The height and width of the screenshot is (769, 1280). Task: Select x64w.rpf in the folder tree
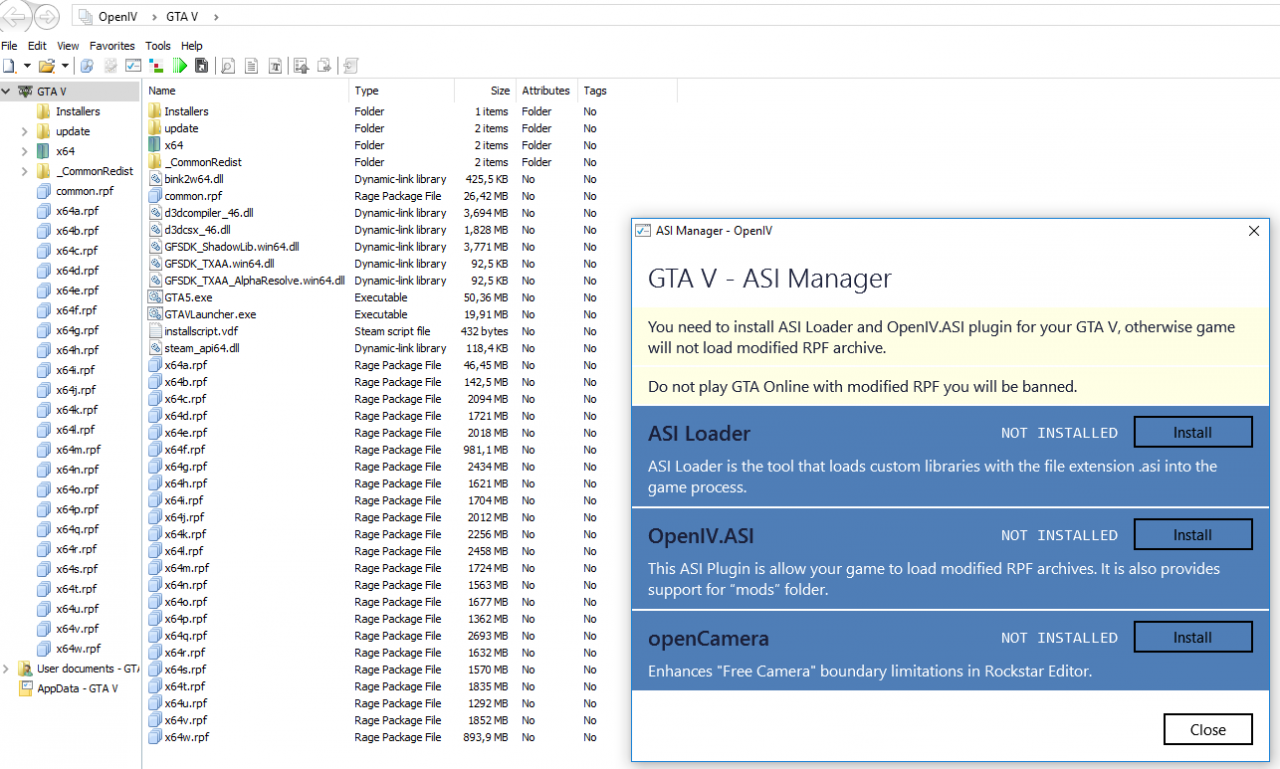click(77, 649)
